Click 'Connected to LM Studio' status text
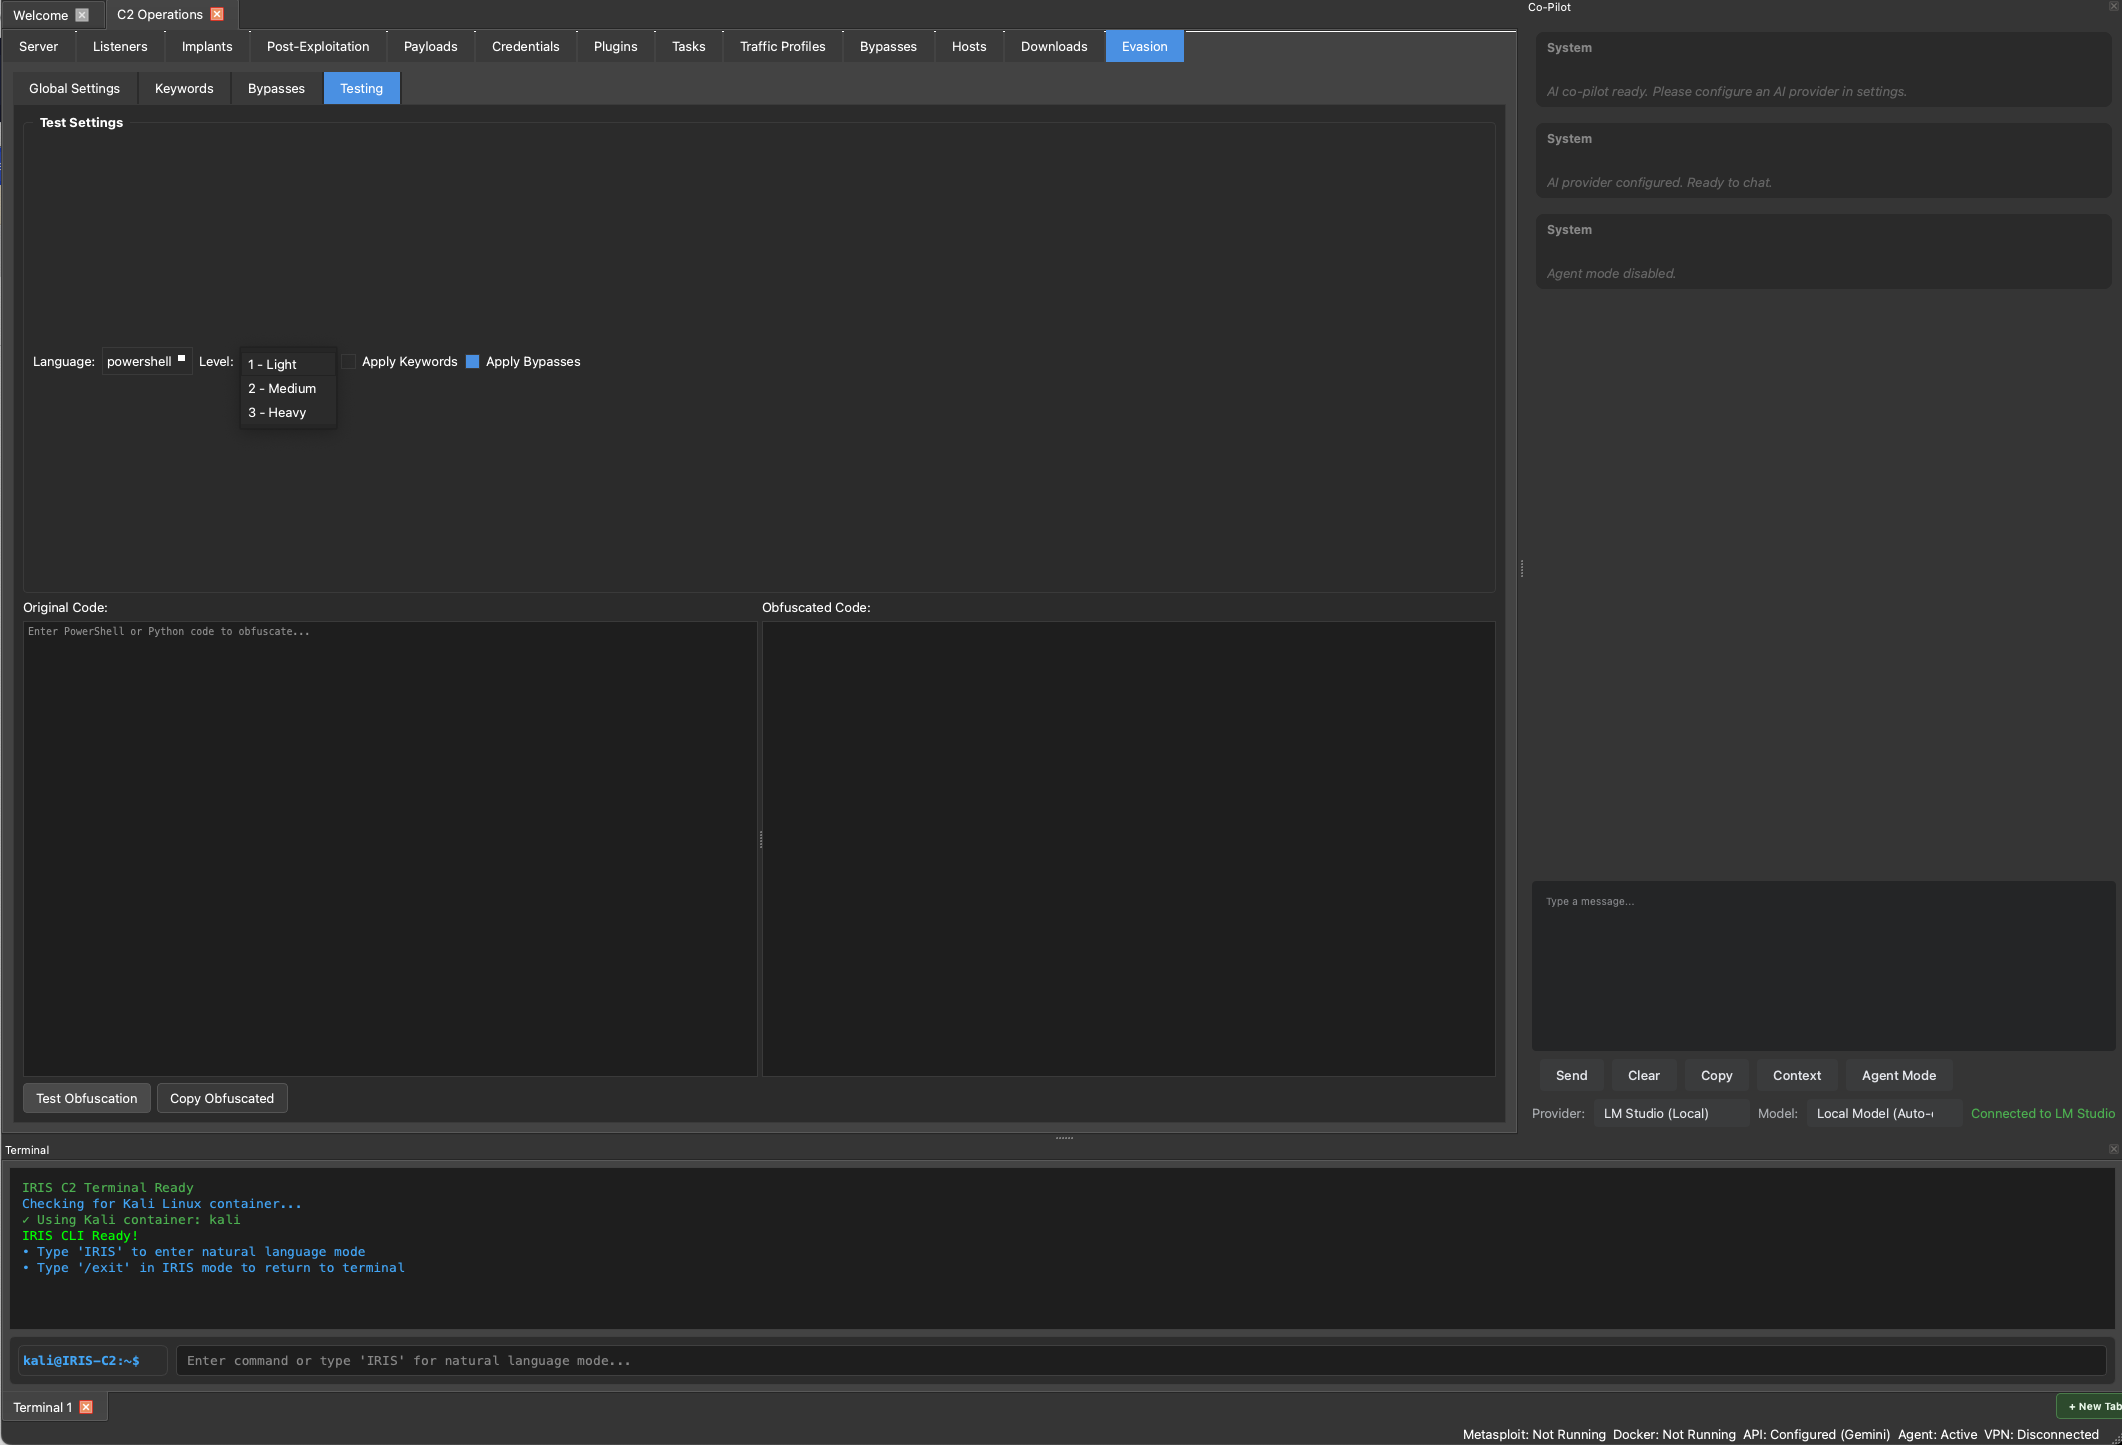 point(2043,1113)
